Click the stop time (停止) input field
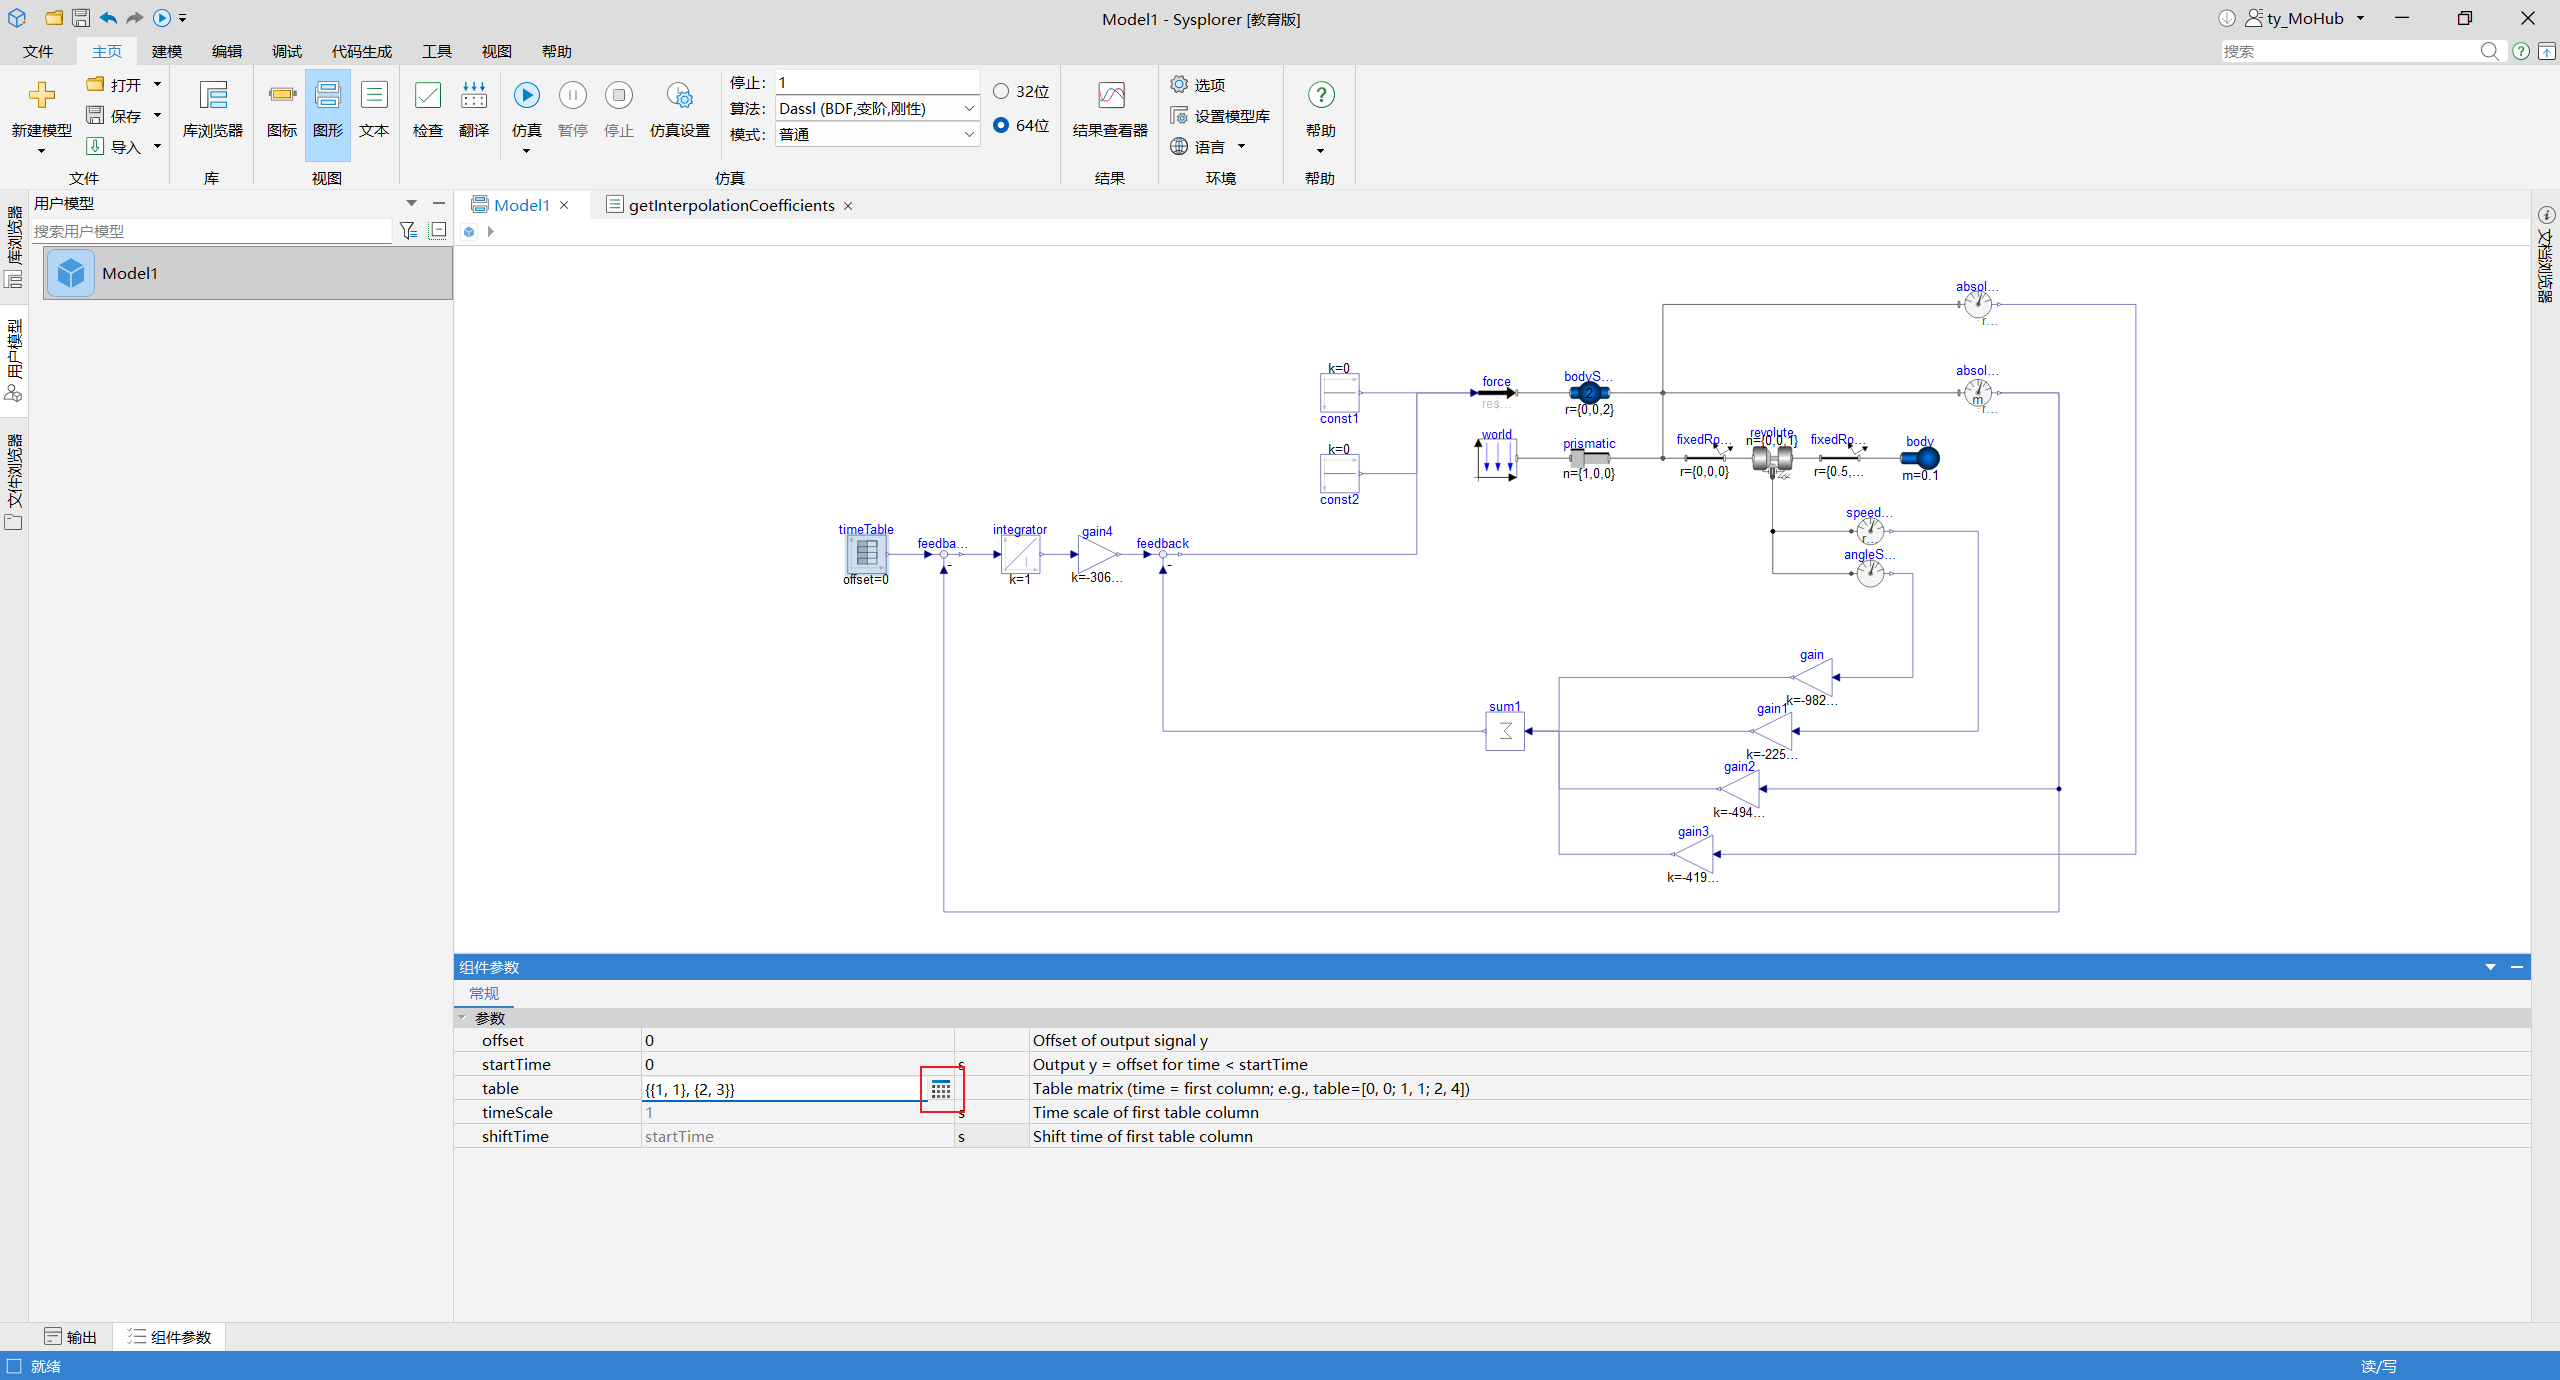Image resolution: width=2560 pixels, height=1380 pixels. coord(877,82)
